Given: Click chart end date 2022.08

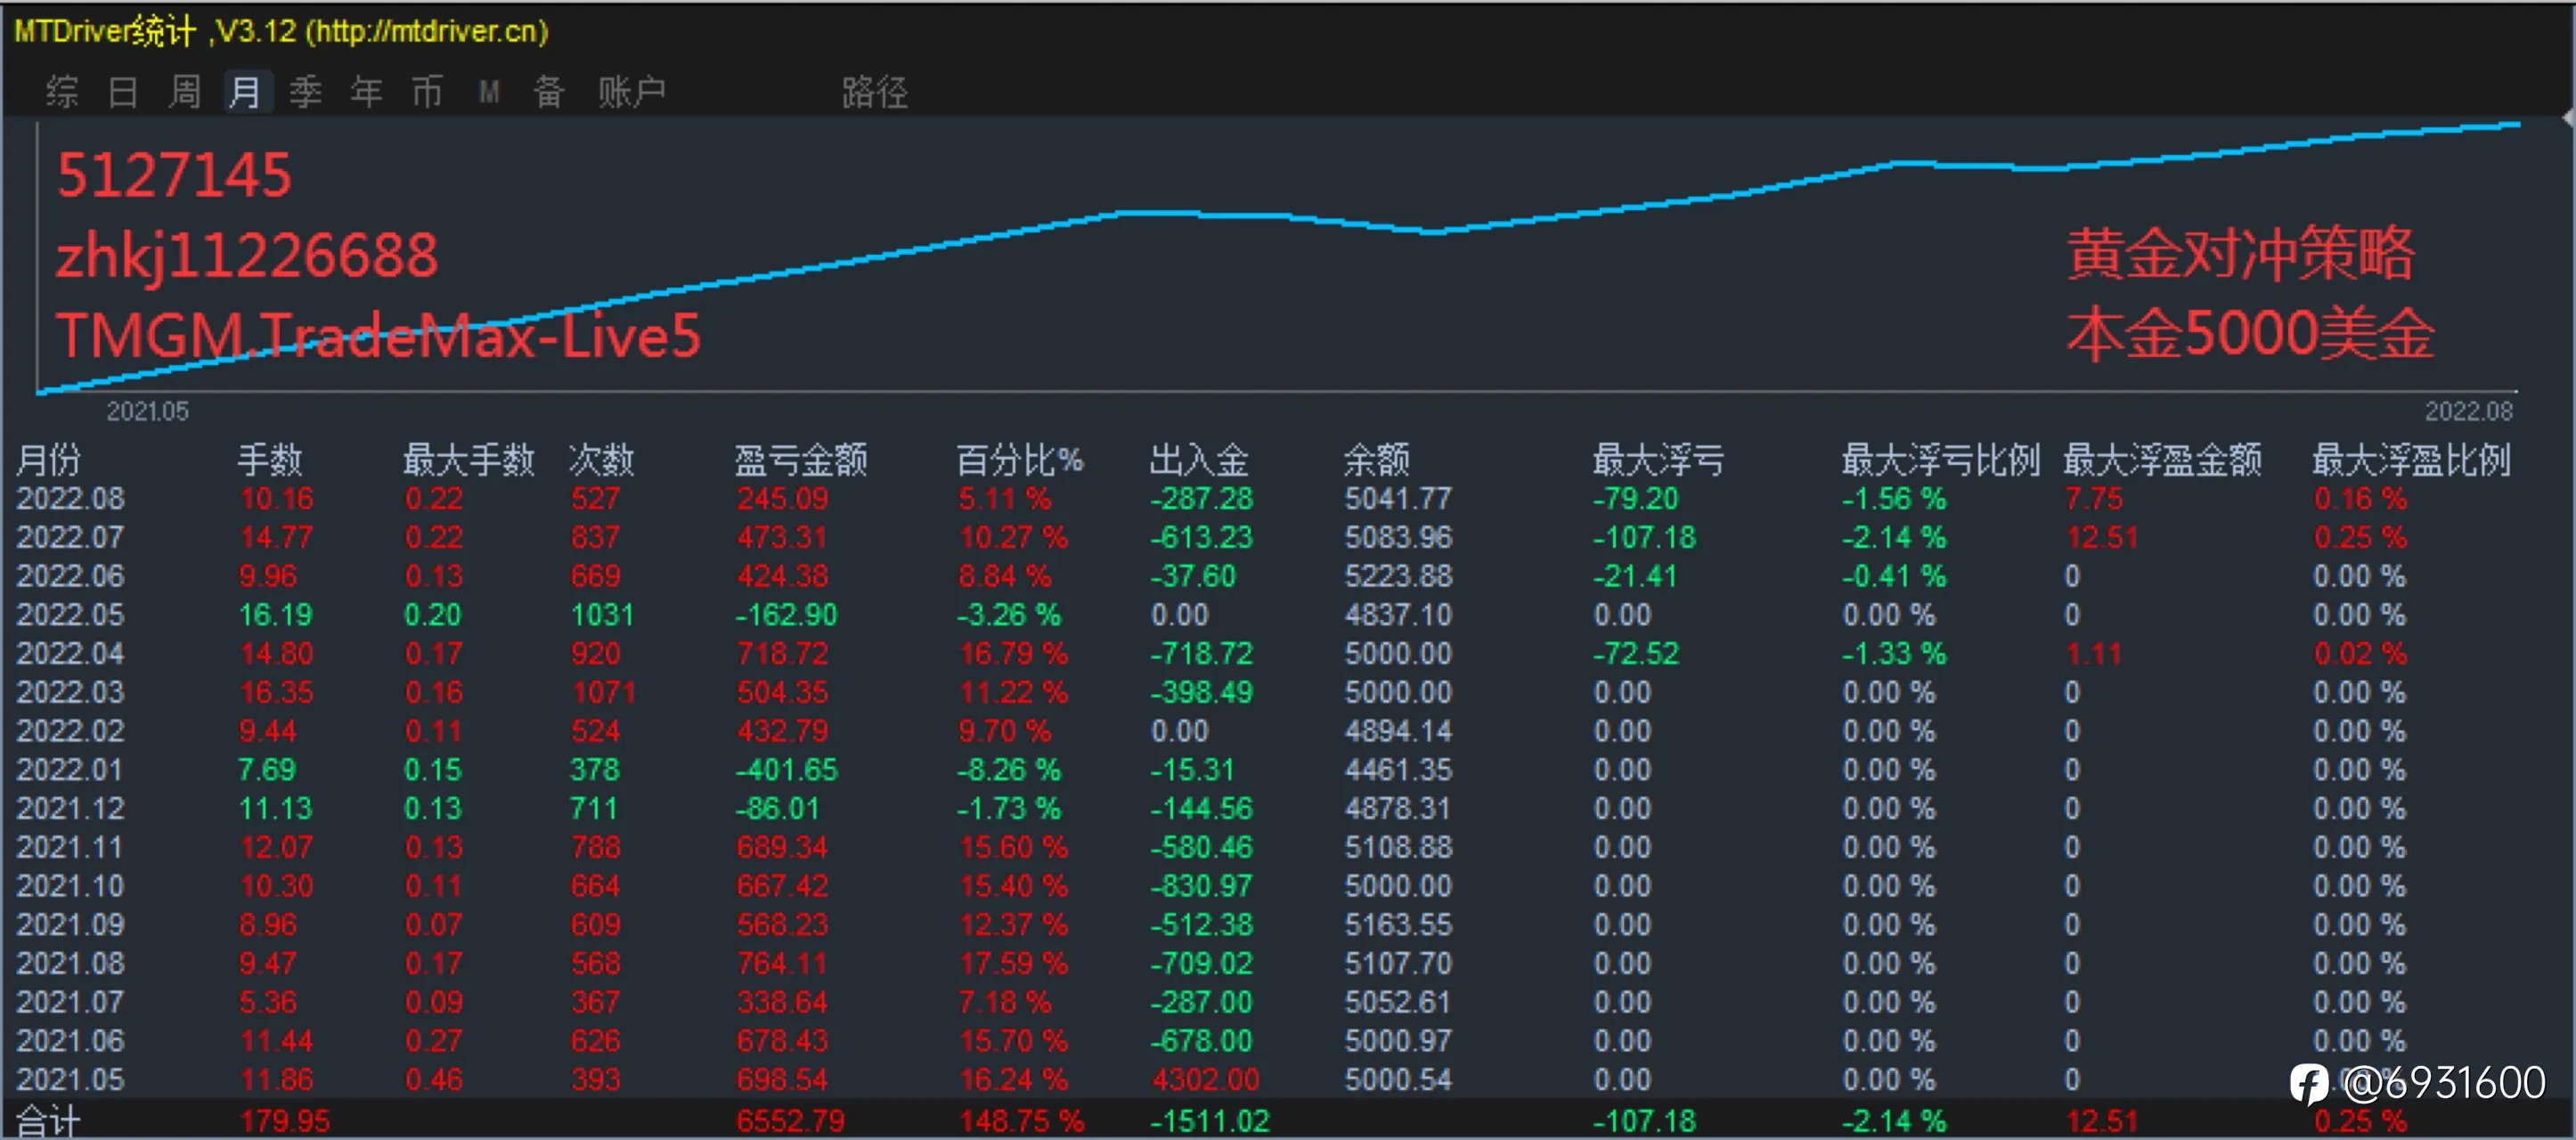Looking at the screenshot, I should pos(2469,411).
